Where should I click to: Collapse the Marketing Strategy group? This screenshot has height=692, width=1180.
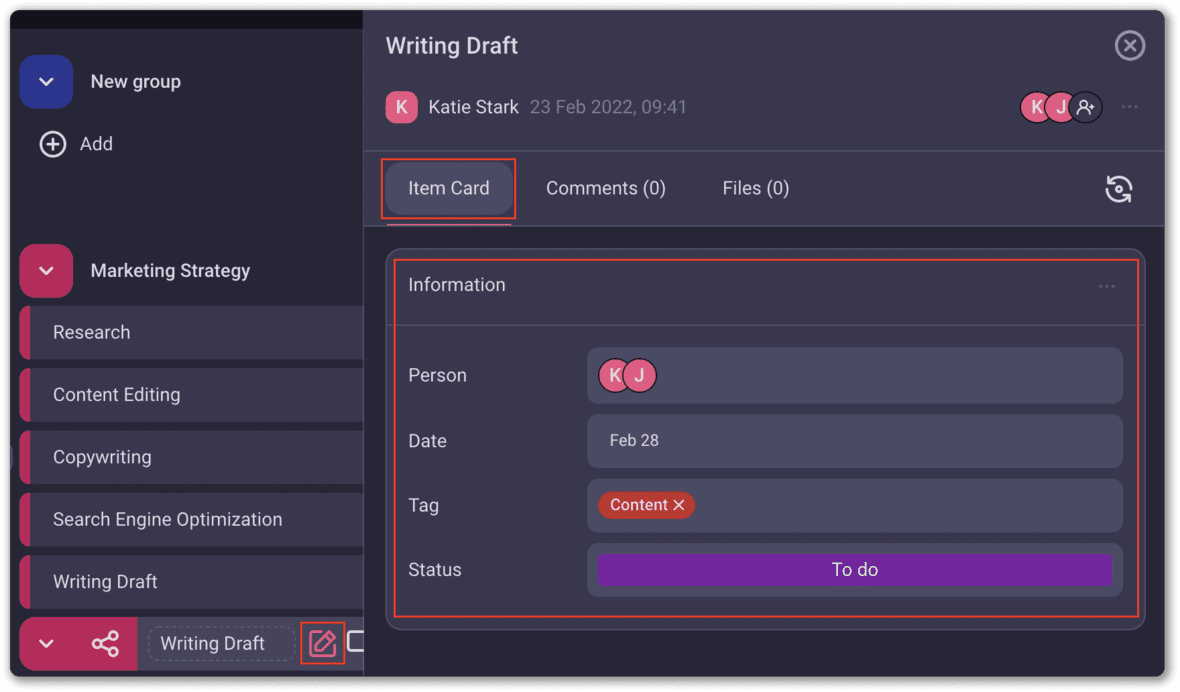(46, 270)
